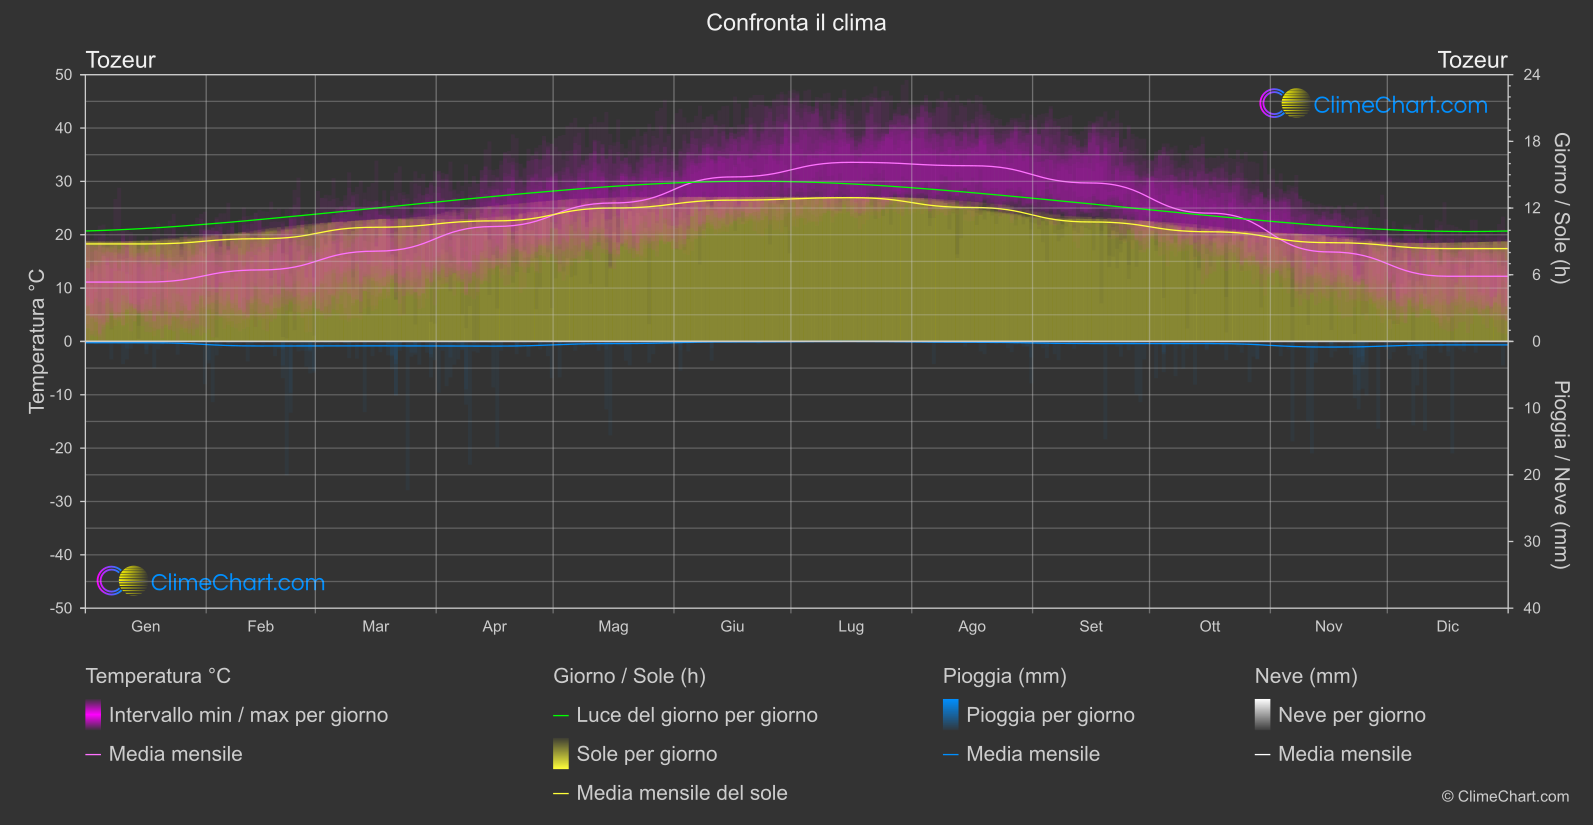Click the 'Neve (mm)' legend heading

tap(1306, 676)
